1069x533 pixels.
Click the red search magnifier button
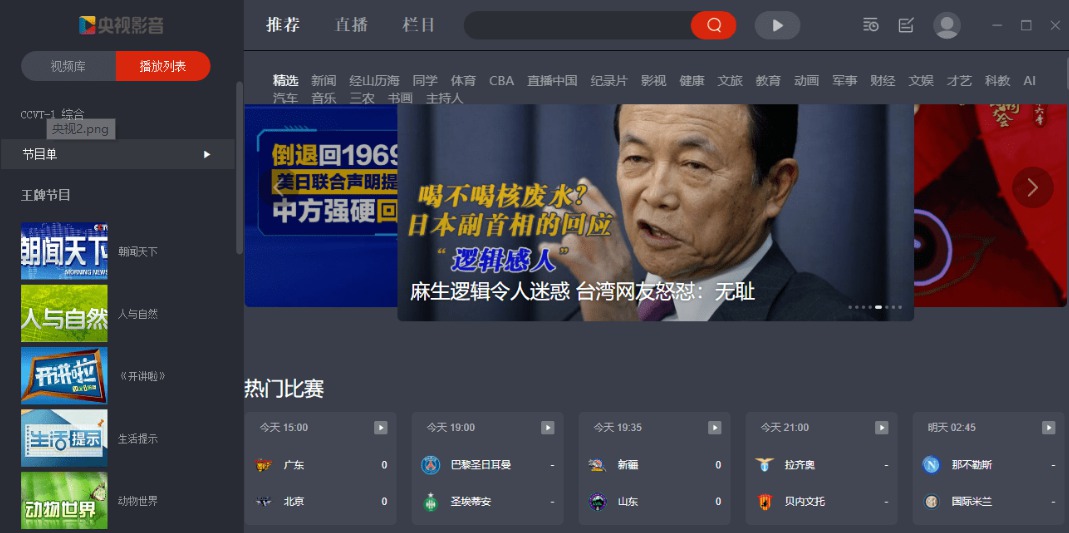click(x=713, y=25)
